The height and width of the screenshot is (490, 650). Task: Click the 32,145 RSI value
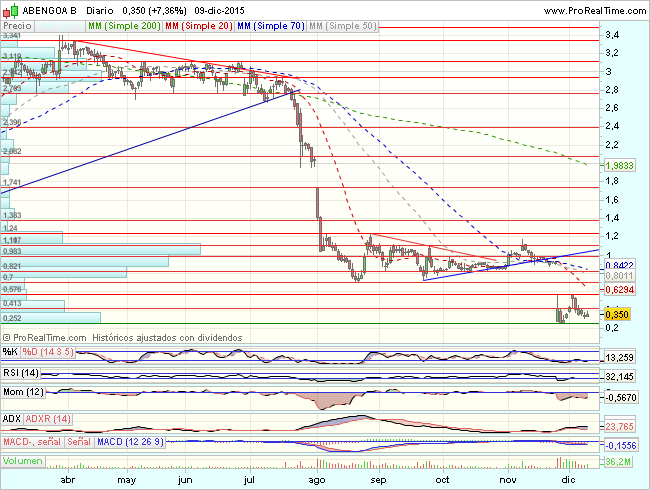619,376
